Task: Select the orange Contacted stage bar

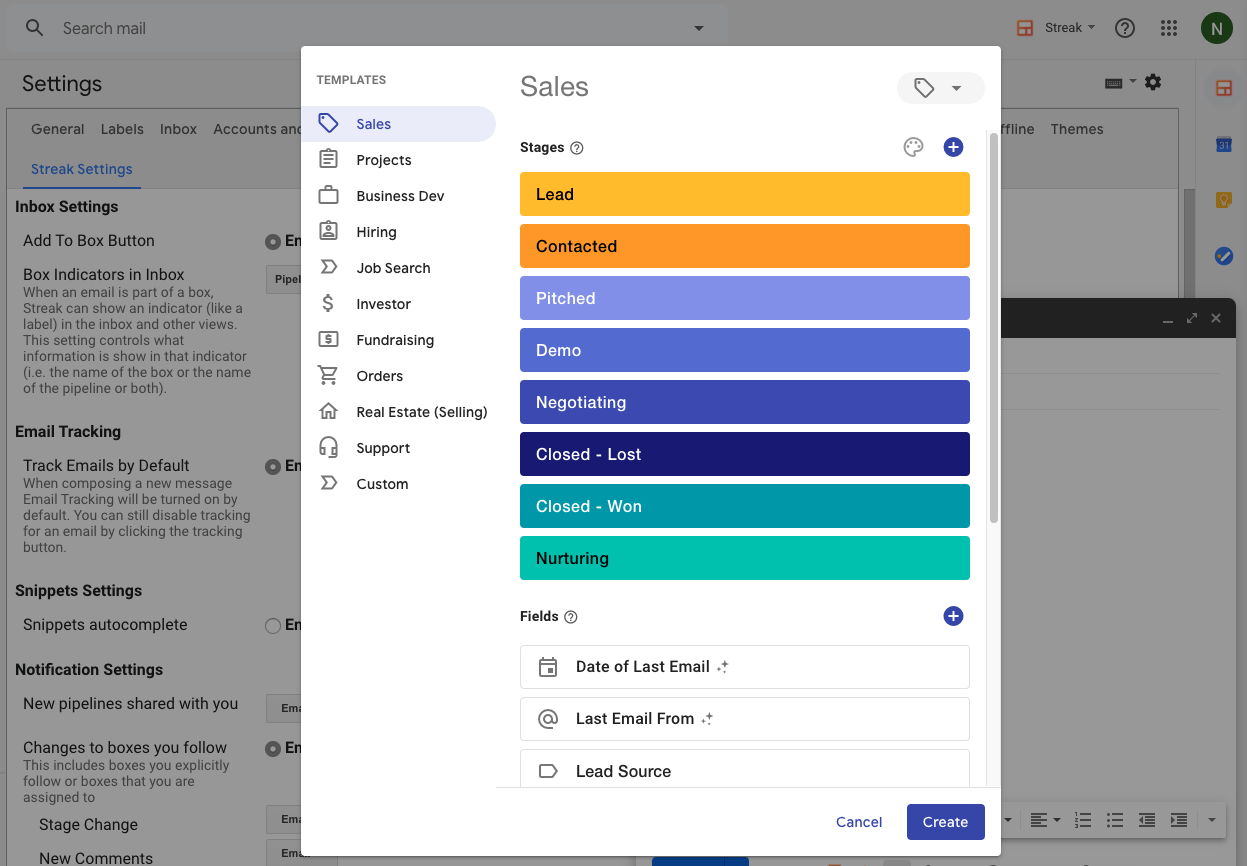Action: [x=744, y=246]
